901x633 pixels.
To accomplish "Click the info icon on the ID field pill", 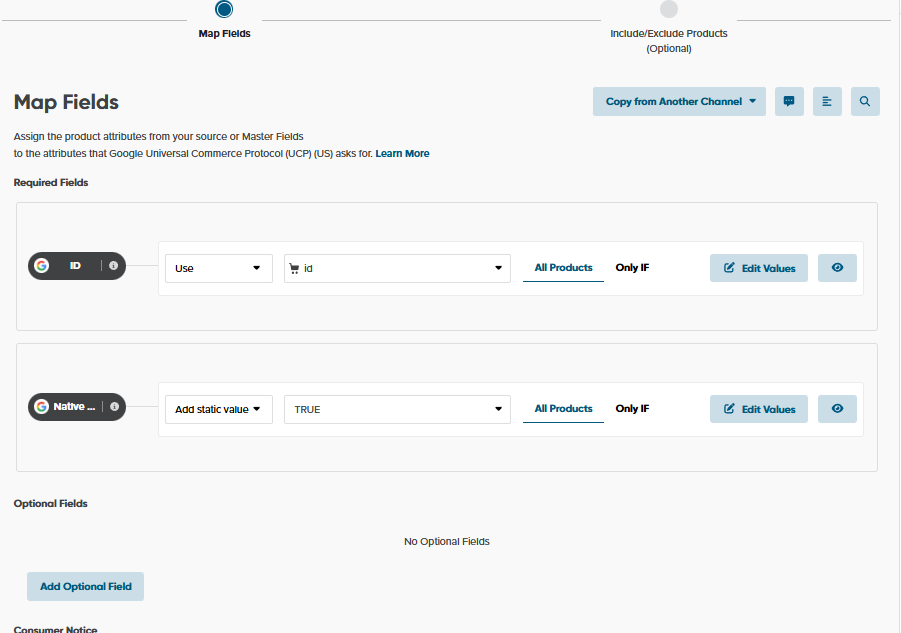I will click(x=114, y=266).
